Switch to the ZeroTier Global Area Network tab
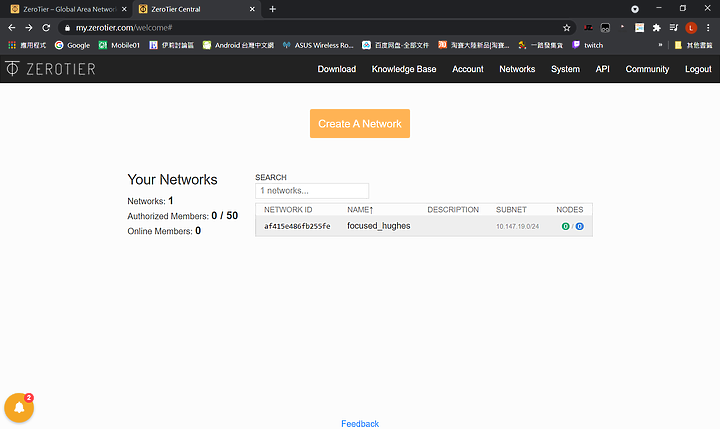This screenshot has width=720, height=429. [x=67, y=9]
